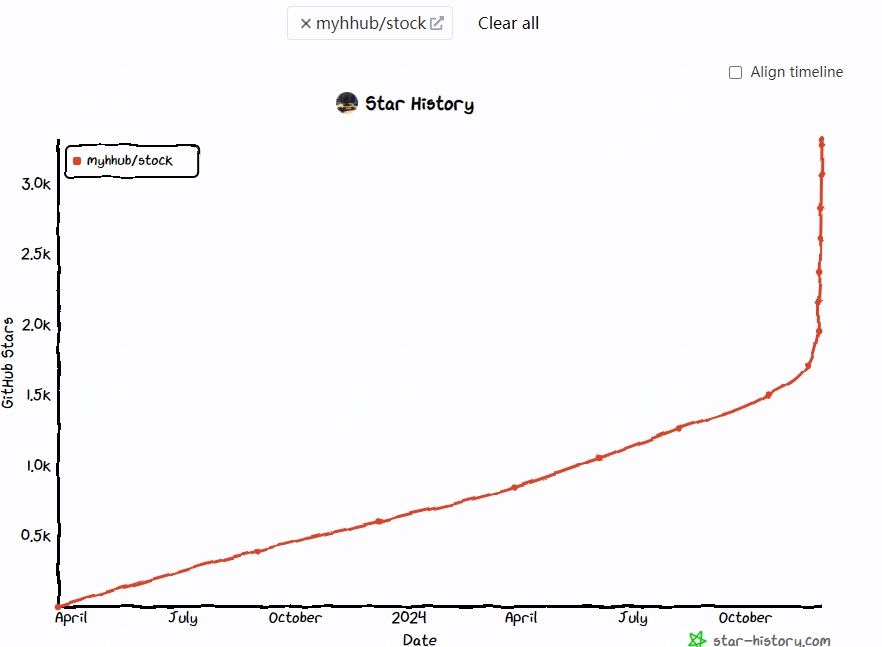Click the 2024 label on the date axis
This screenshot has height=647, width=882.
(x=408, y=618)
